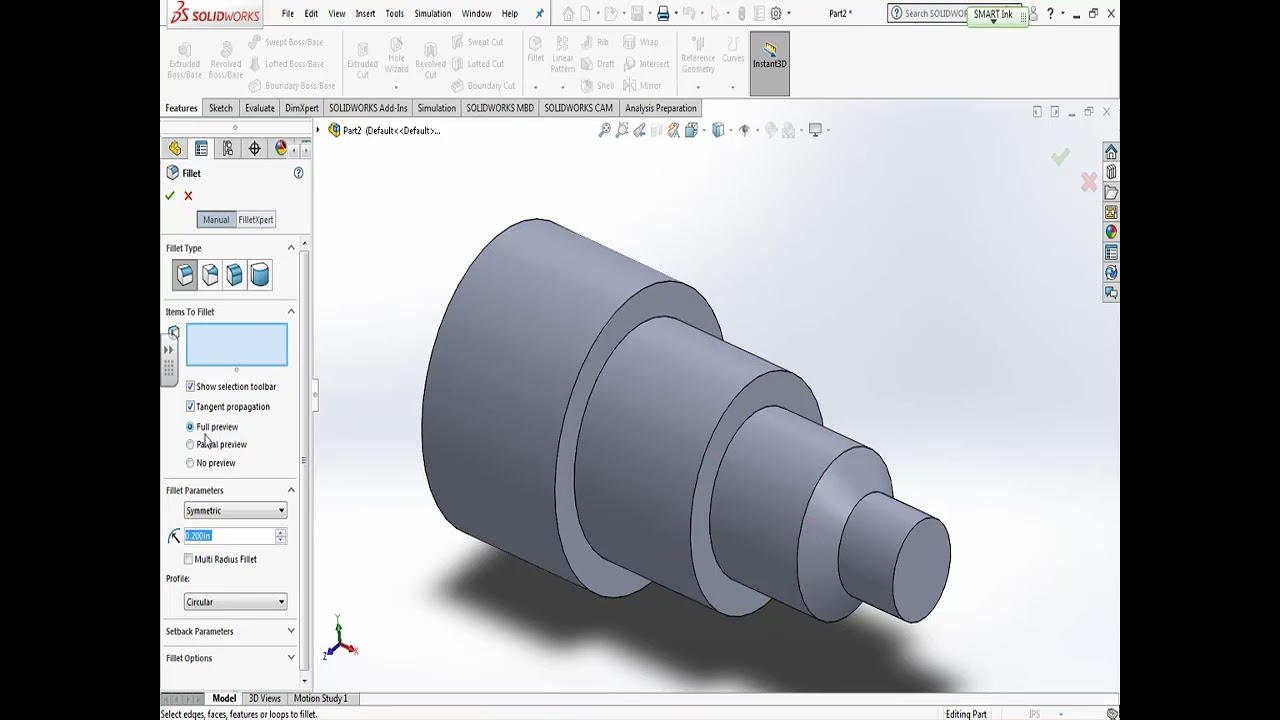Open the Insert menu

tap(365, 14)
